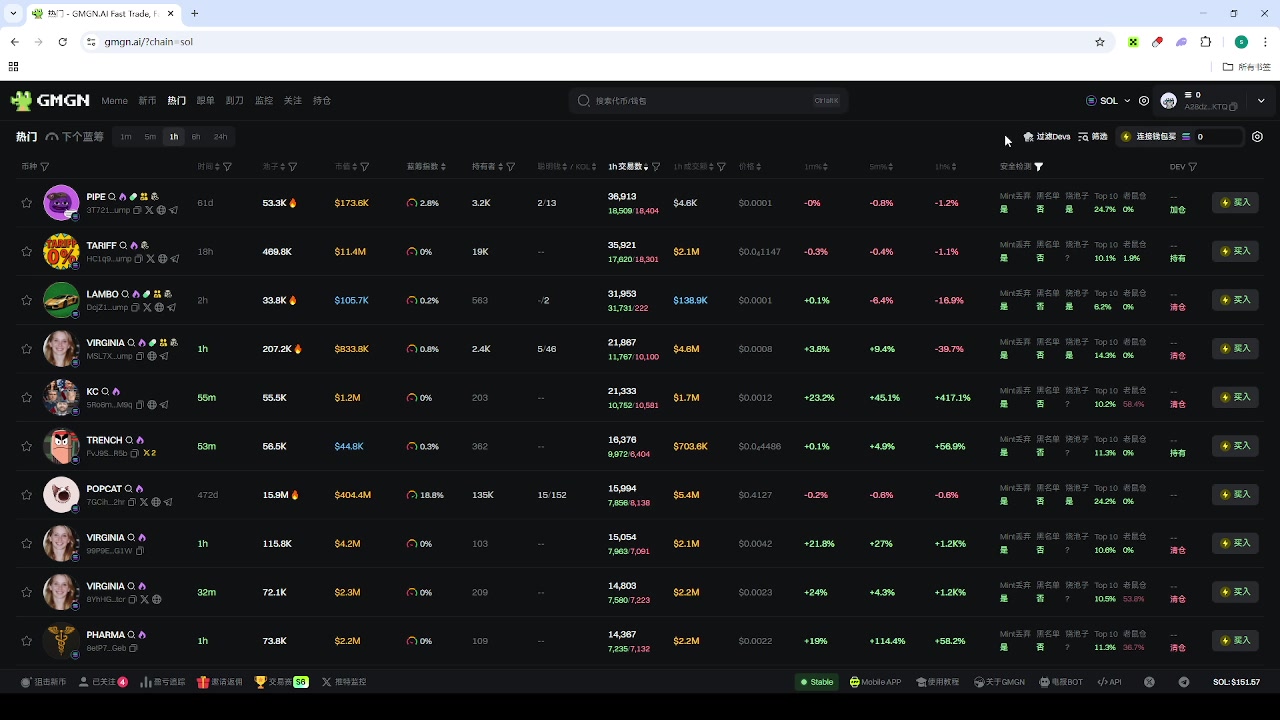The height and width of the screenshot is (720, 1280).
Task: Switch to the Meme tab
Action: (114, 101)
